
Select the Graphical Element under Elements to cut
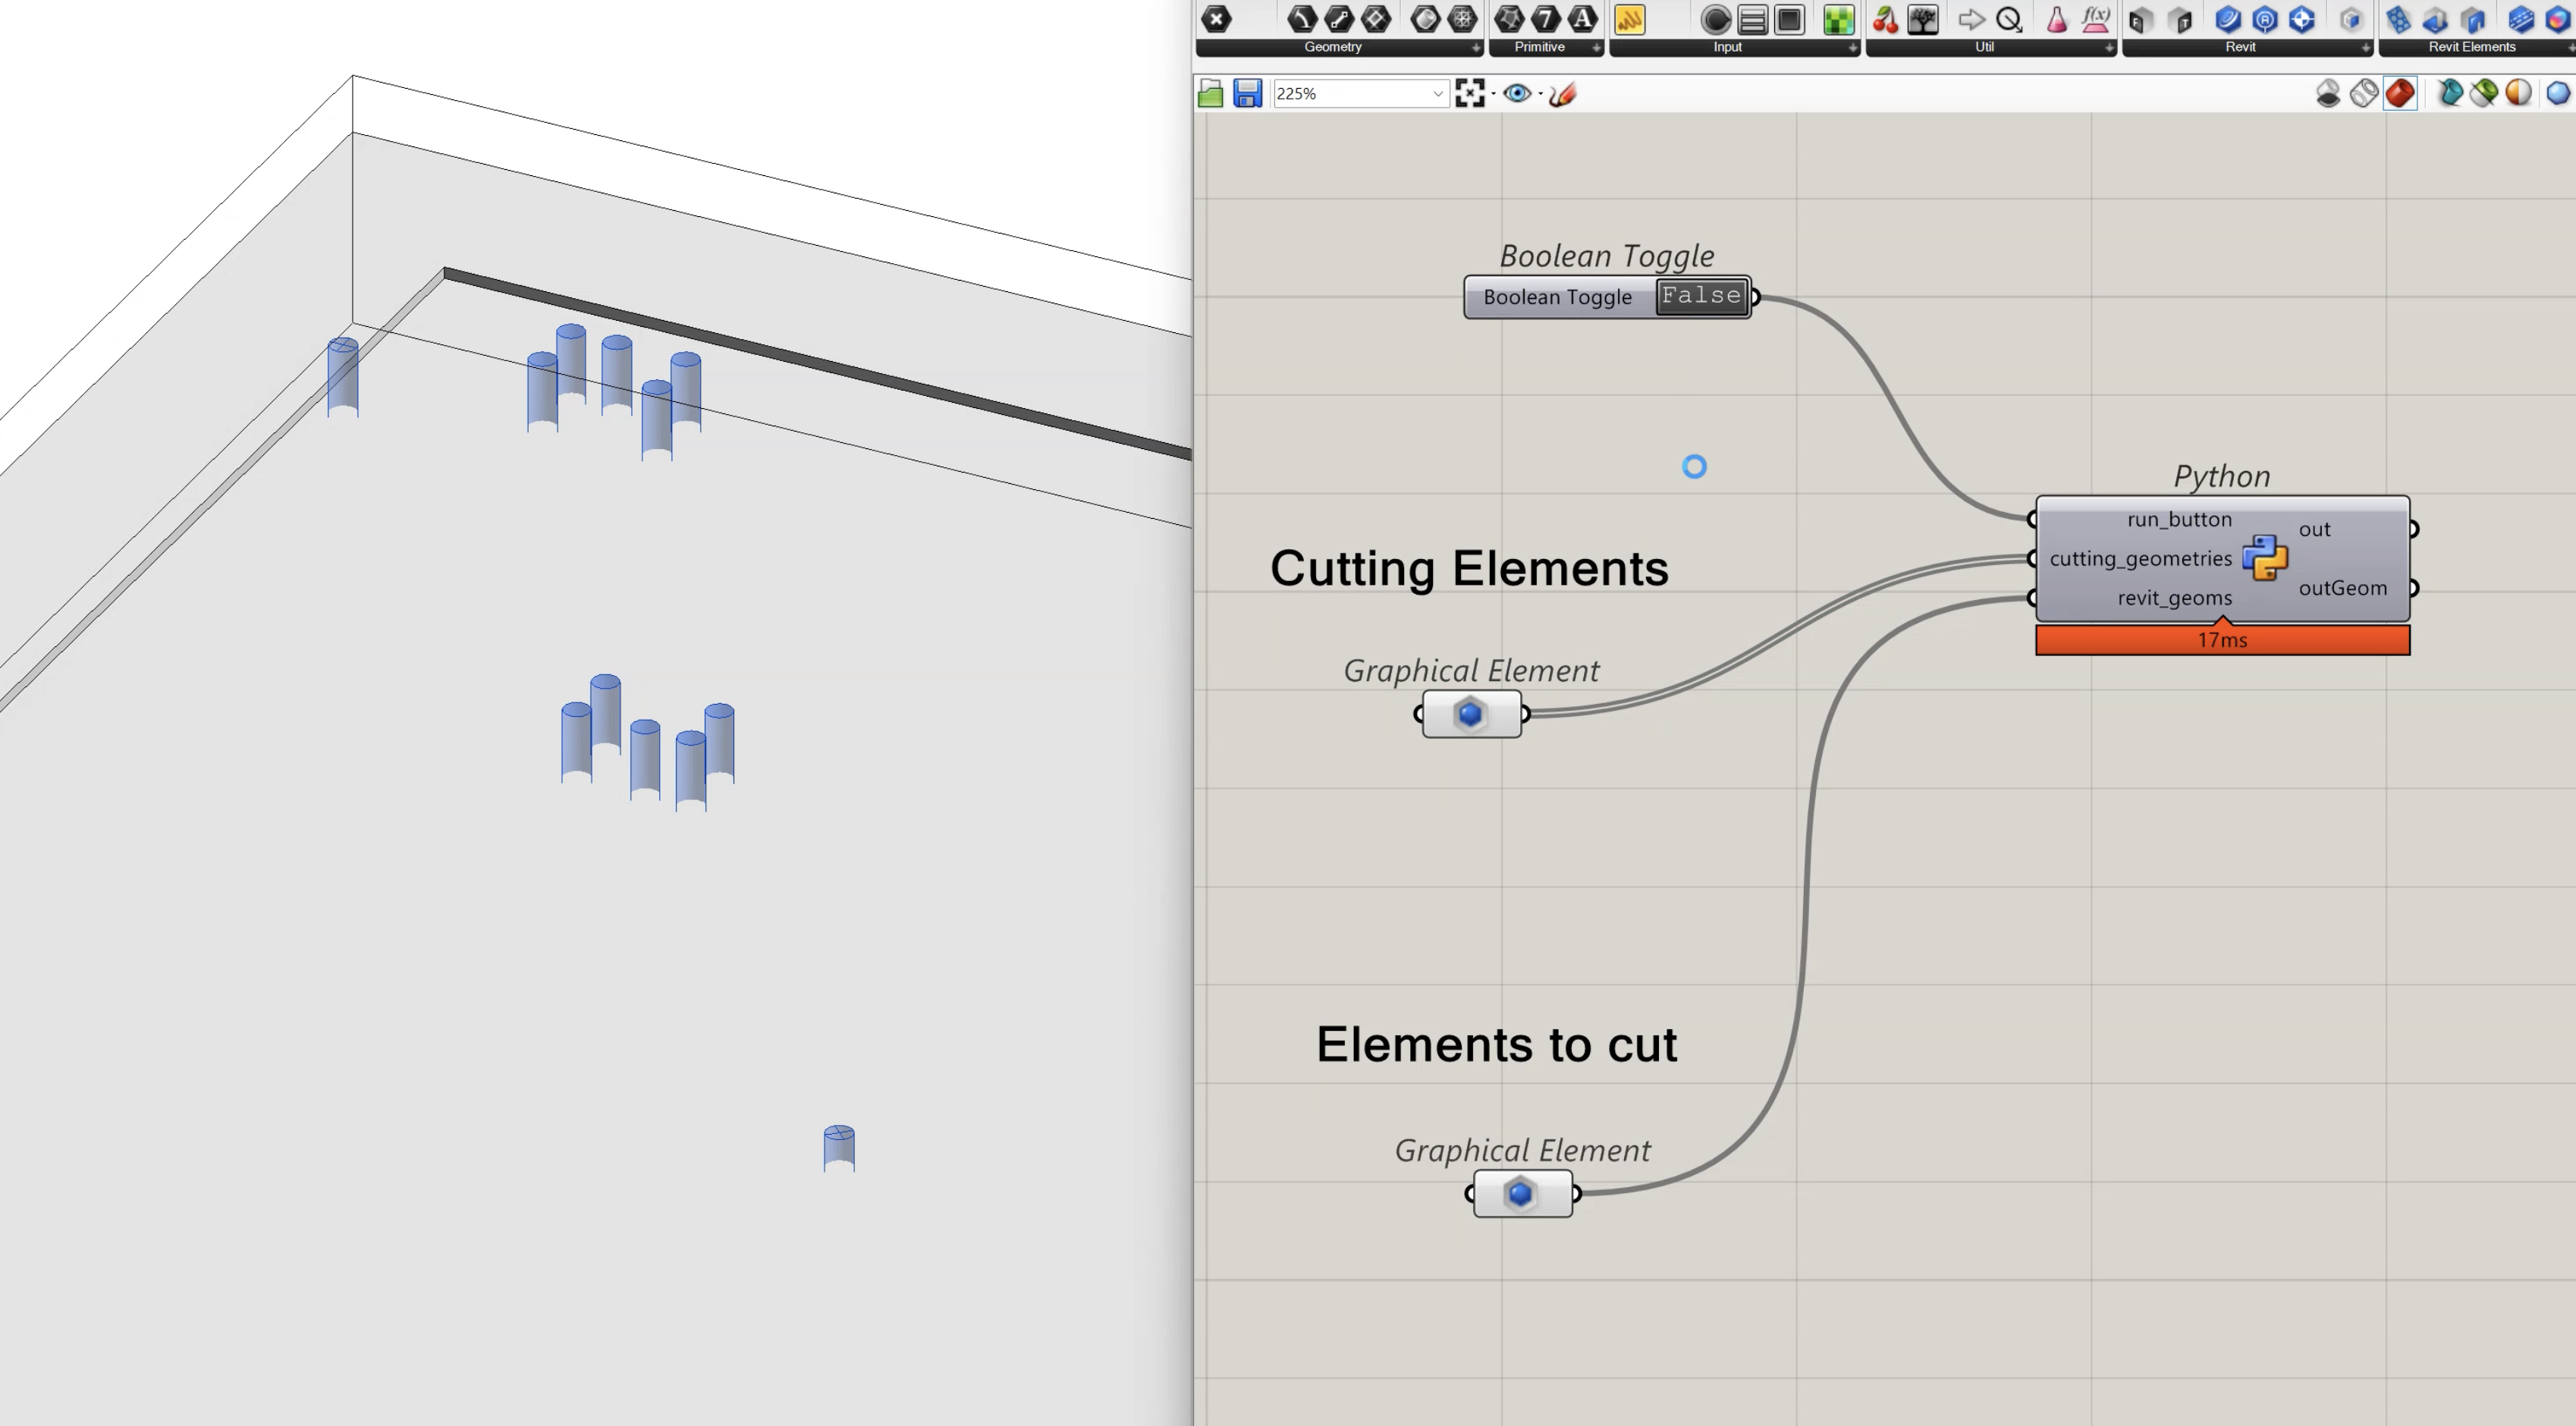[x=1522, y=1193]
